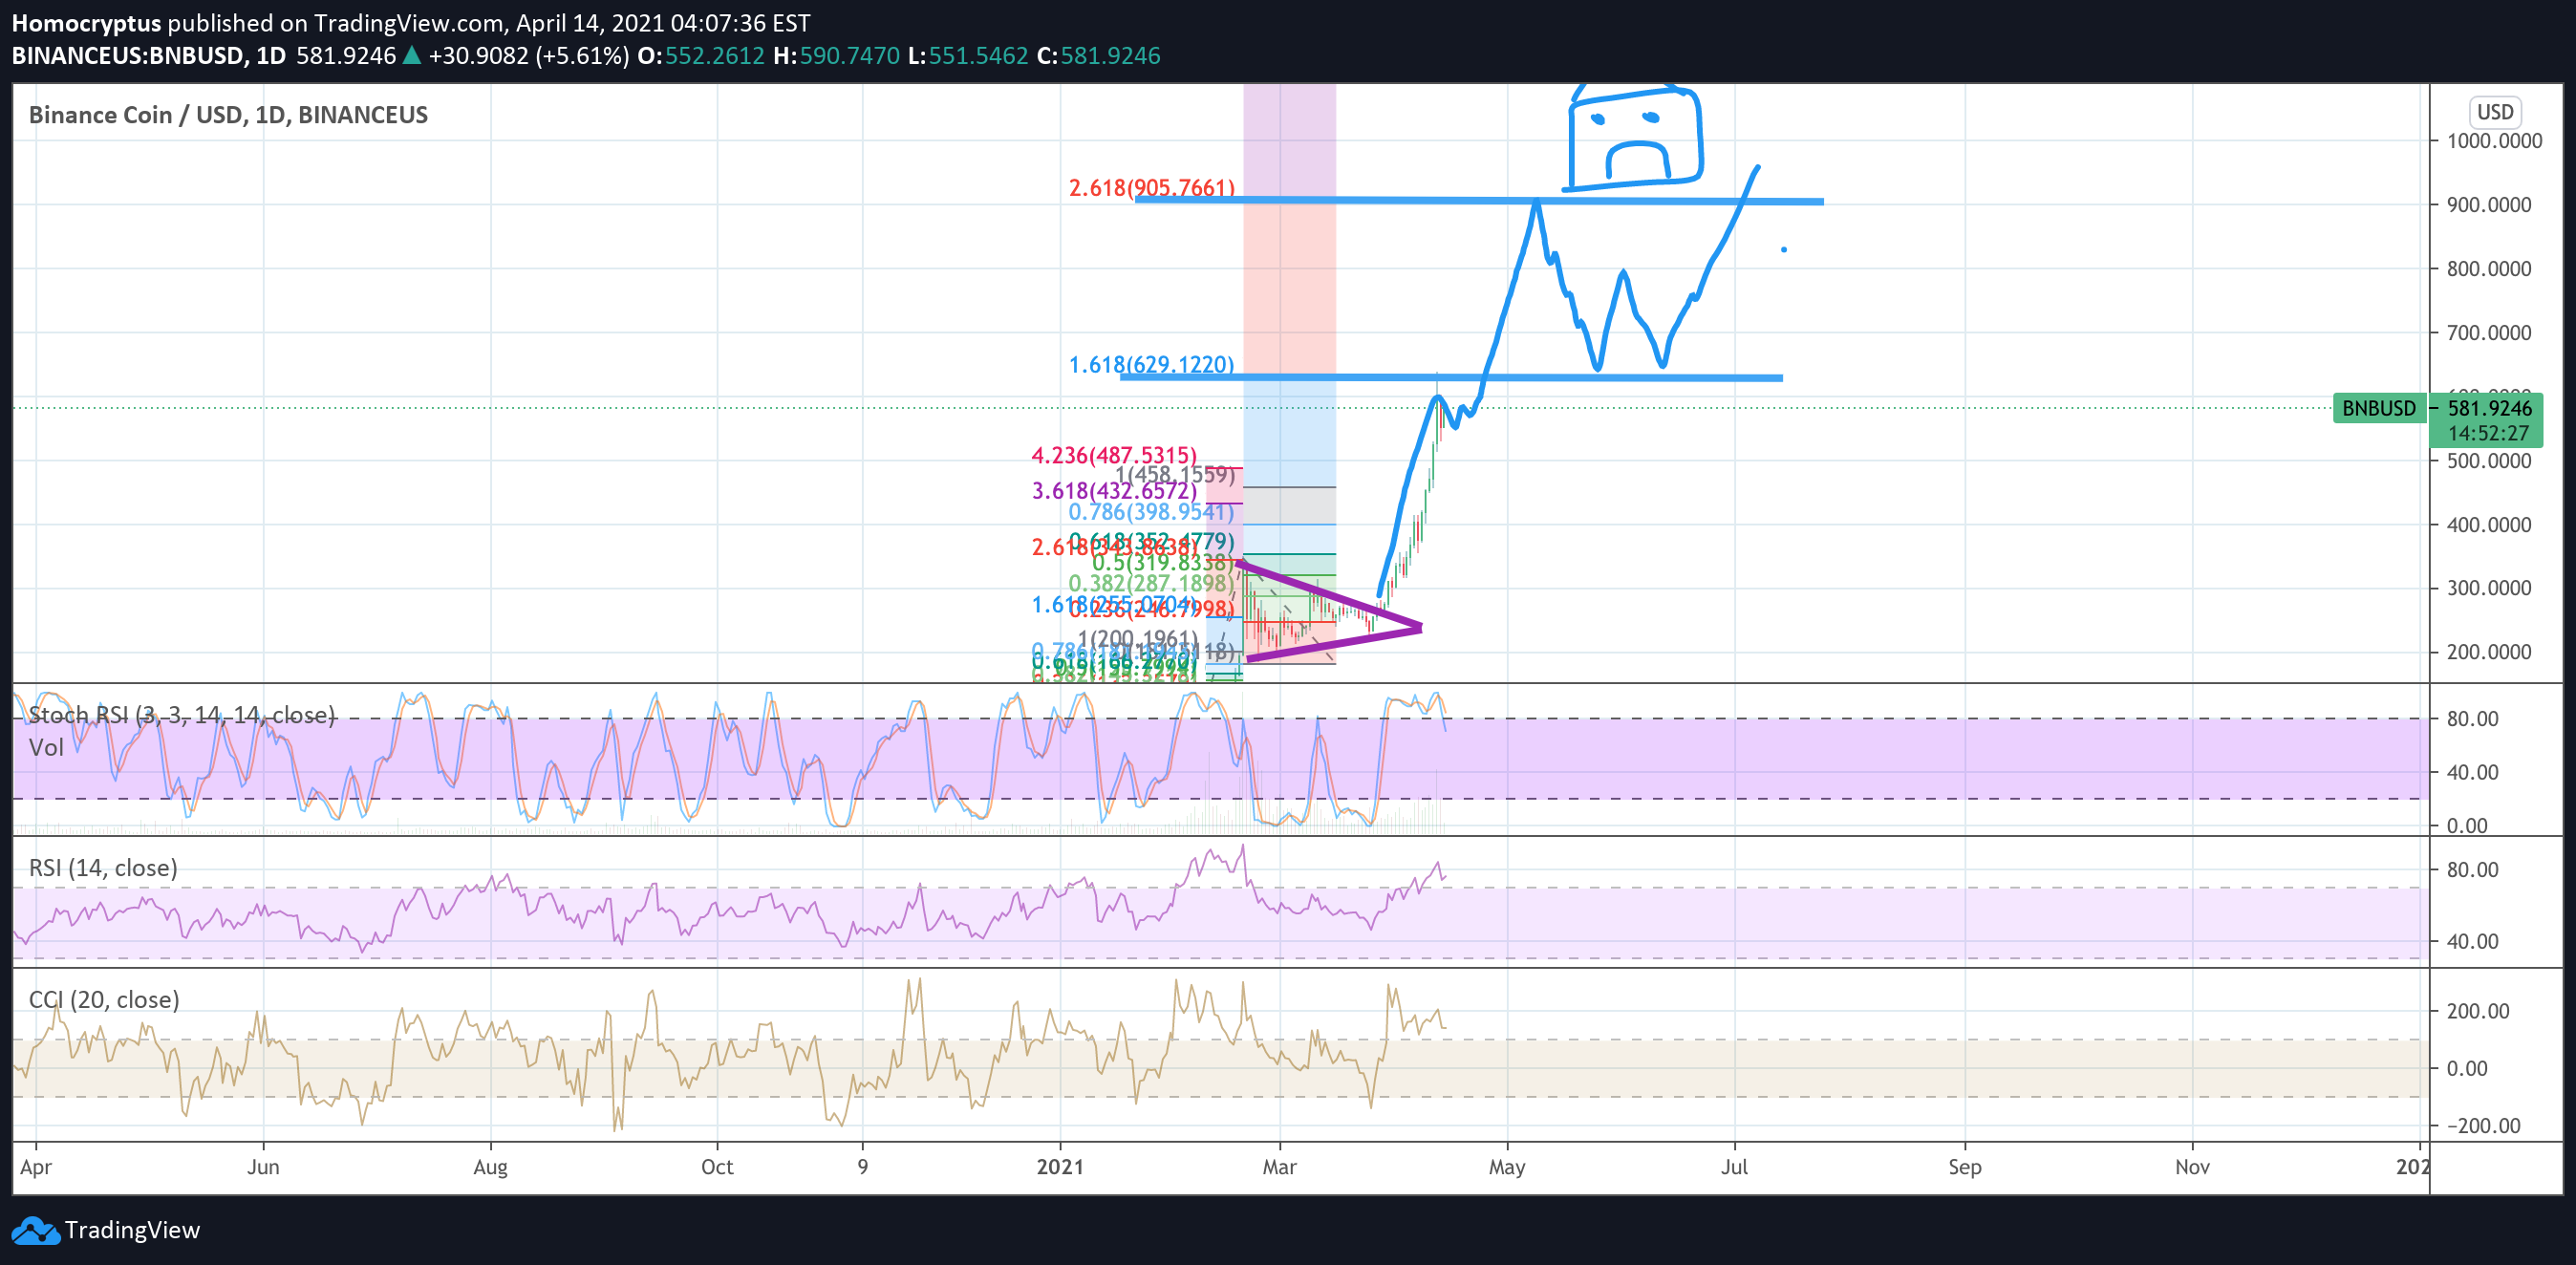Click the 2.618(905.7661) Fibonacci label
Image resolution: width=2576 pixels, height=1265 pixels.
(1151, 188)
